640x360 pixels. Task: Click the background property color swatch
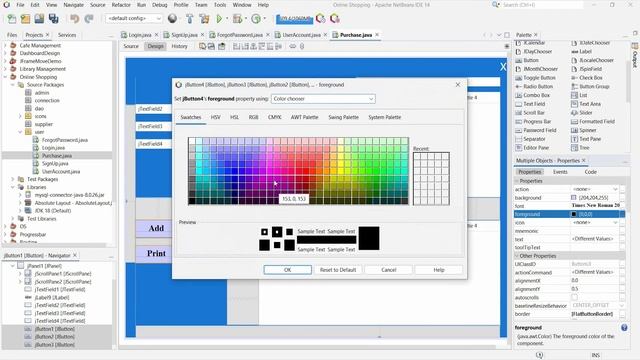pyautogui.click(x=573, y=198)
